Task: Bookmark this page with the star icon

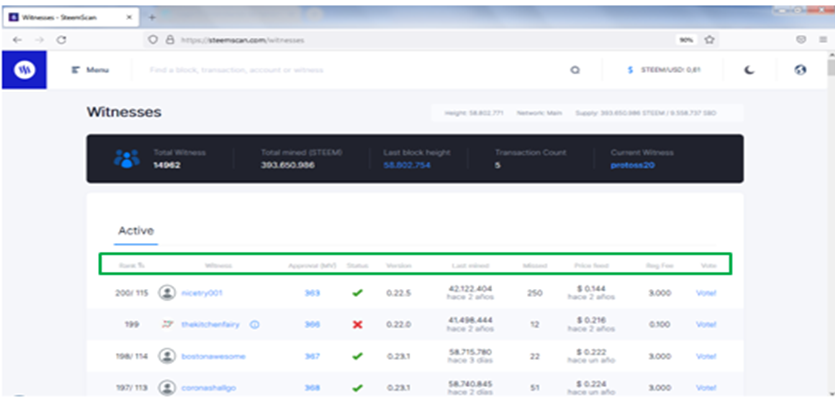Action: pos(709,39)
